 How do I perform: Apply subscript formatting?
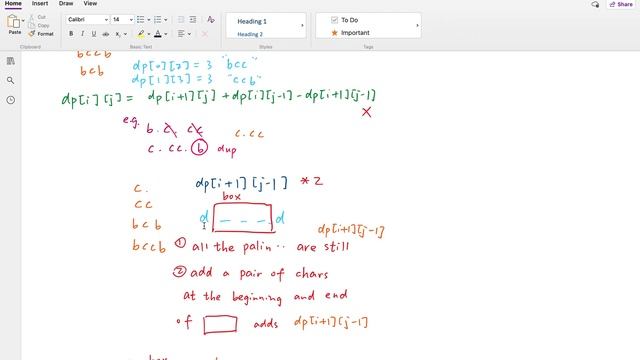tap(118, 34)
